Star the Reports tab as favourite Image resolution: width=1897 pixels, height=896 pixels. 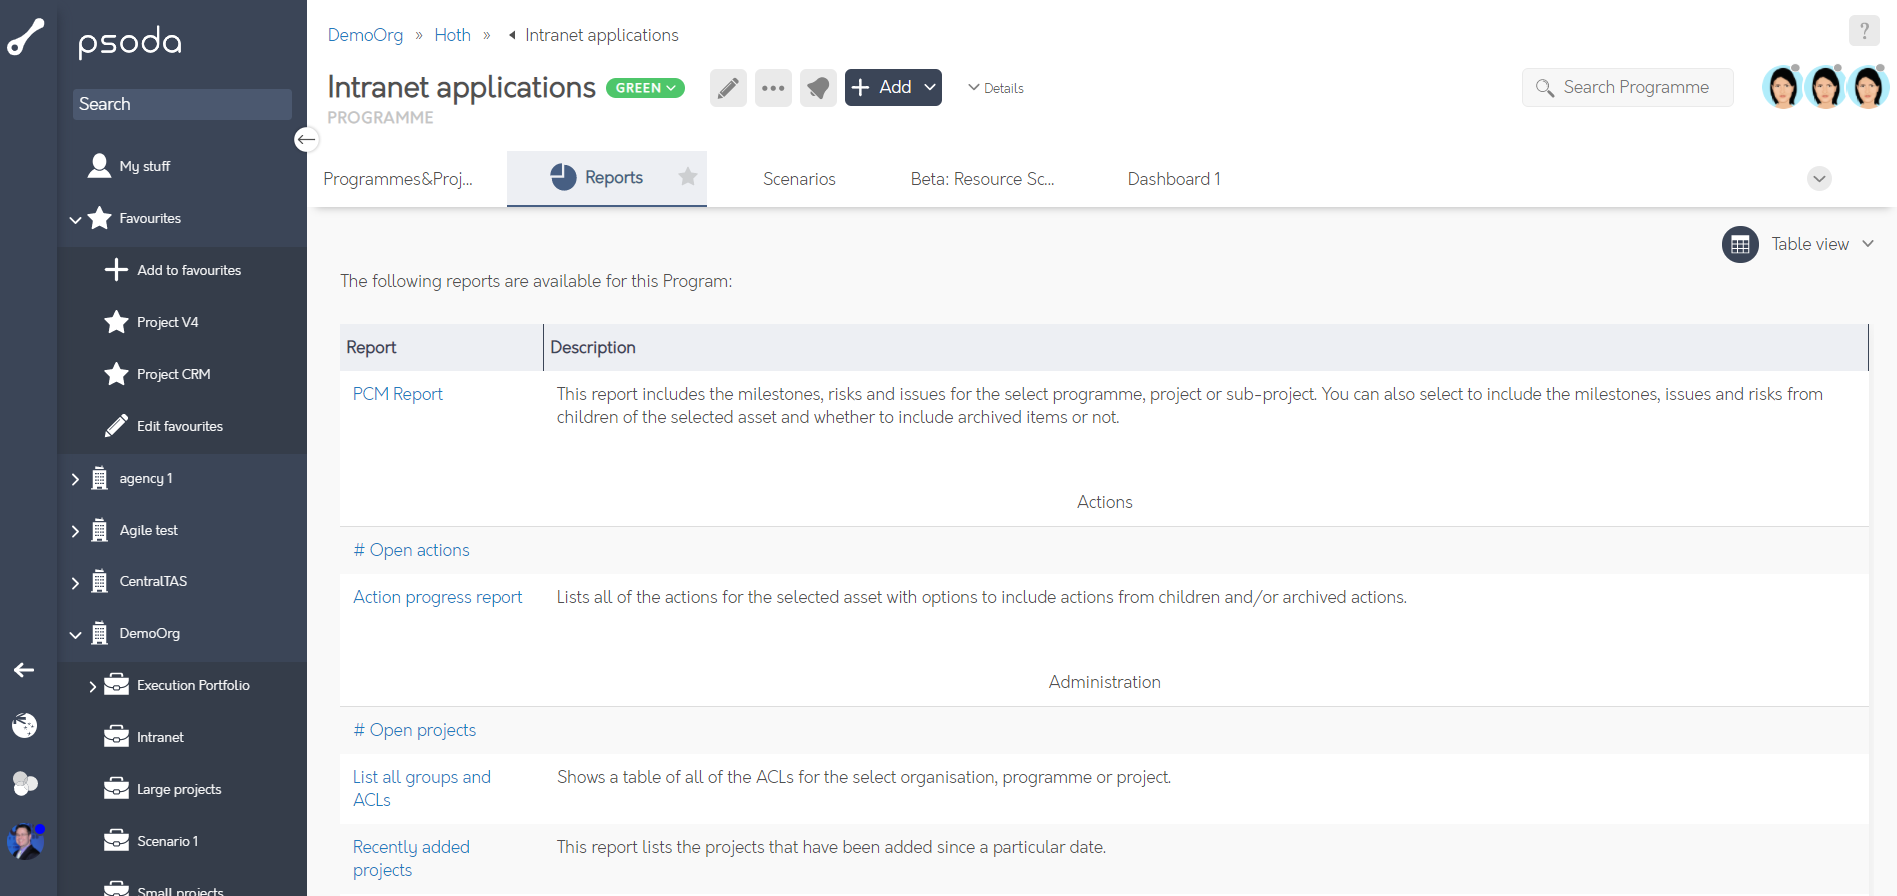[x=687, y=177]
